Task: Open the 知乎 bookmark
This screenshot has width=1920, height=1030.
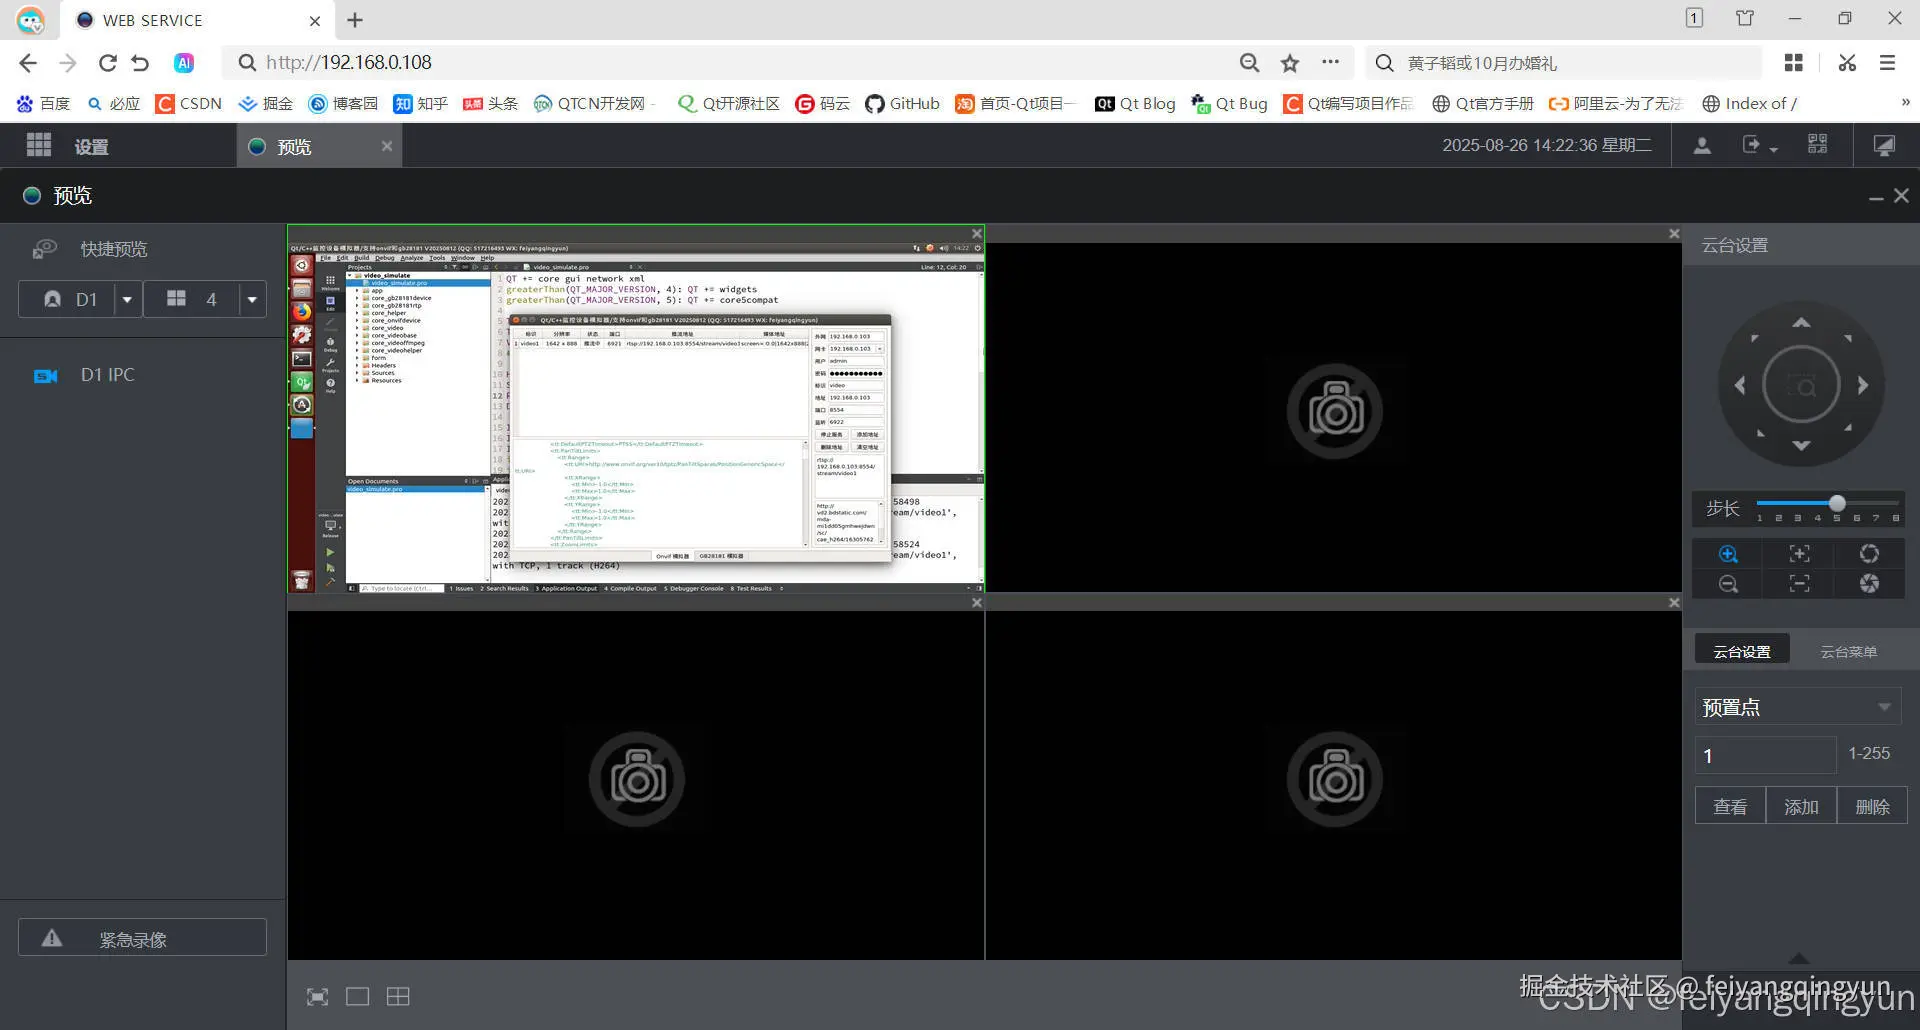Action: tap(420, 103)
